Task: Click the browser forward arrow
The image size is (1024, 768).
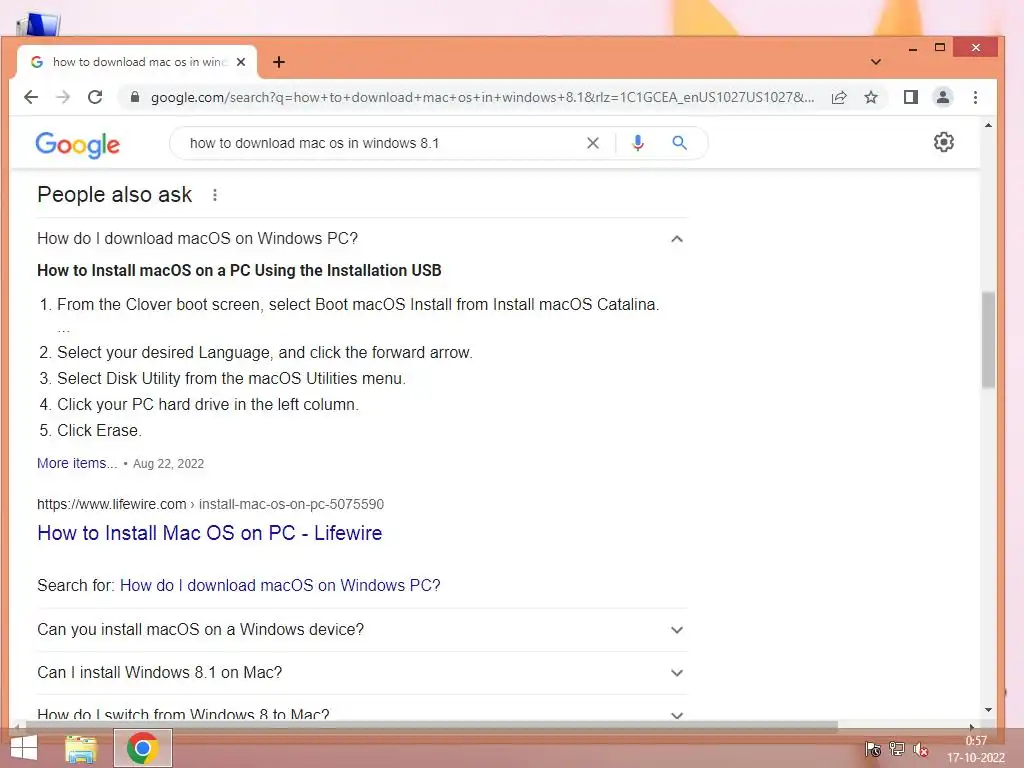Action: 63,97
